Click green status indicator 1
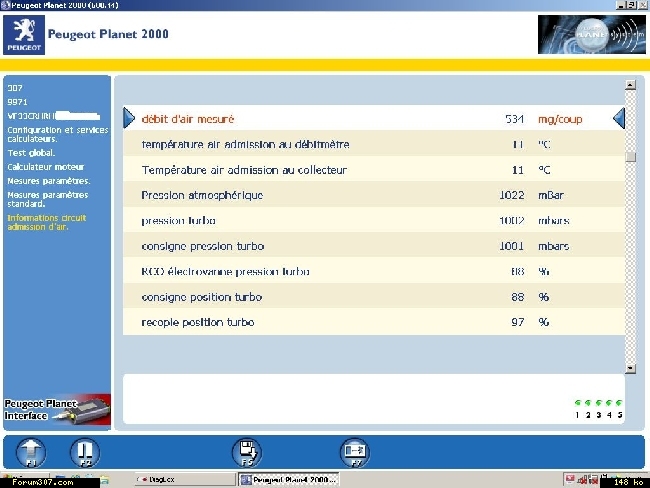 point(577,403)
